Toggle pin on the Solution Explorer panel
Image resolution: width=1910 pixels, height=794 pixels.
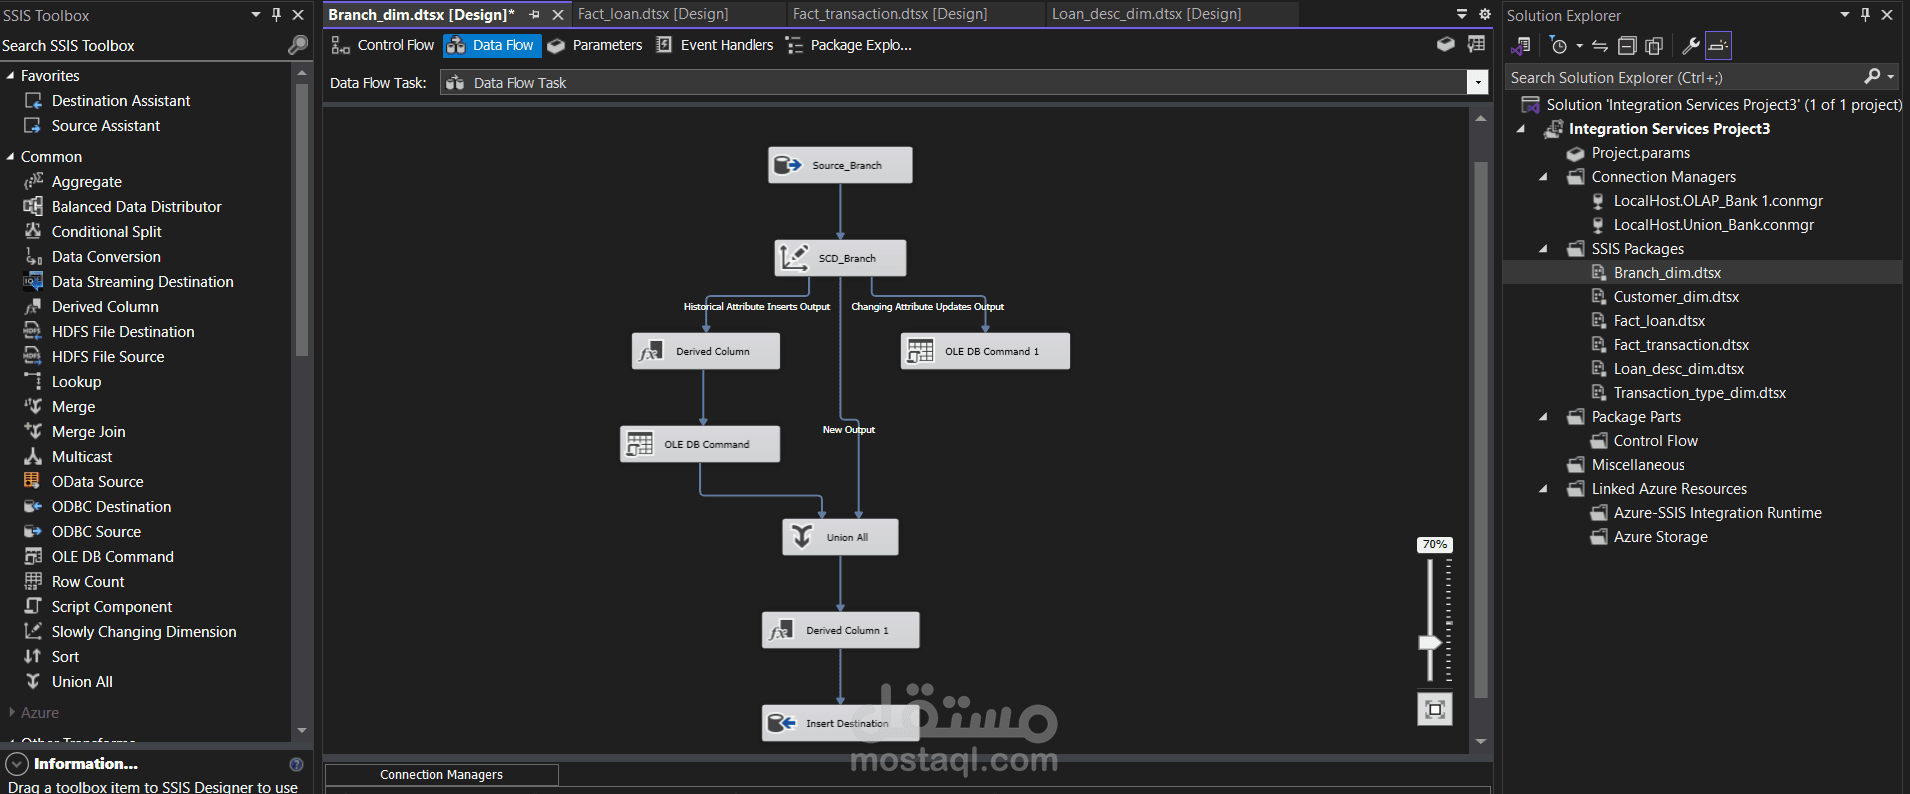pos(1865,15)
